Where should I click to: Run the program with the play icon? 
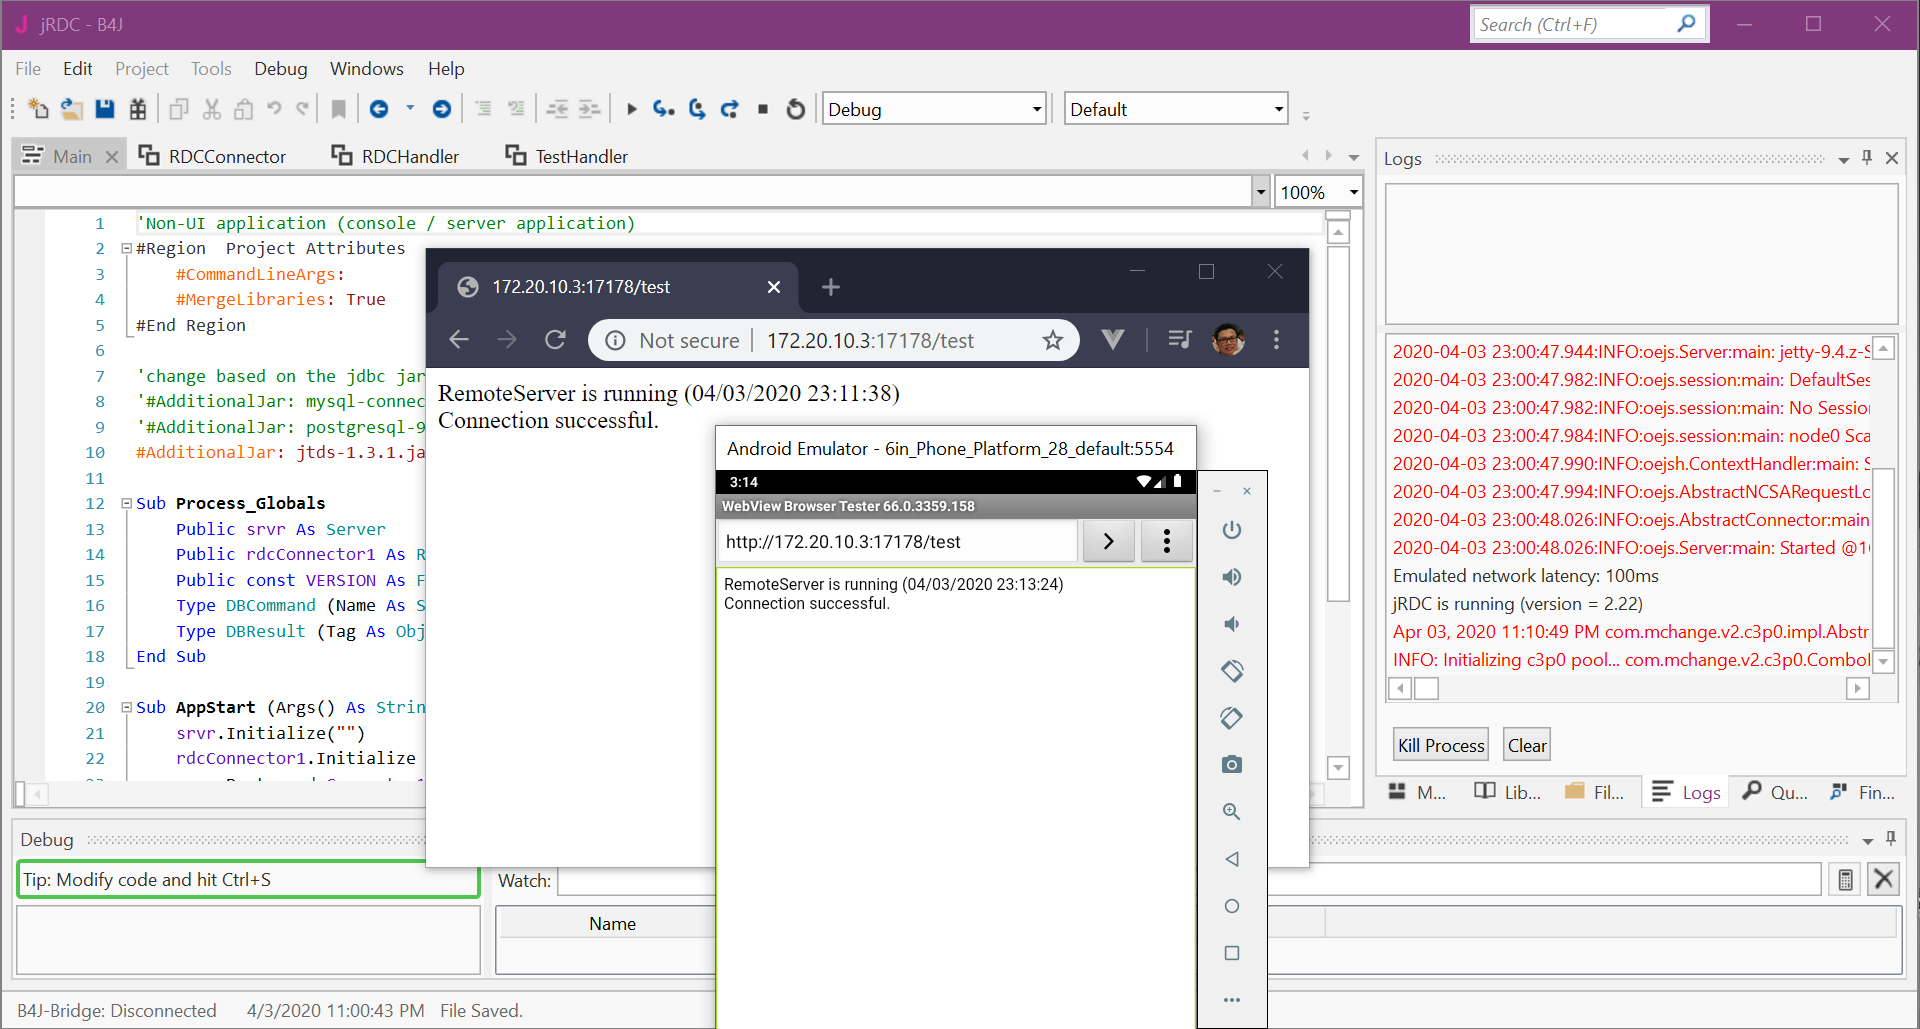coord(631,109)
